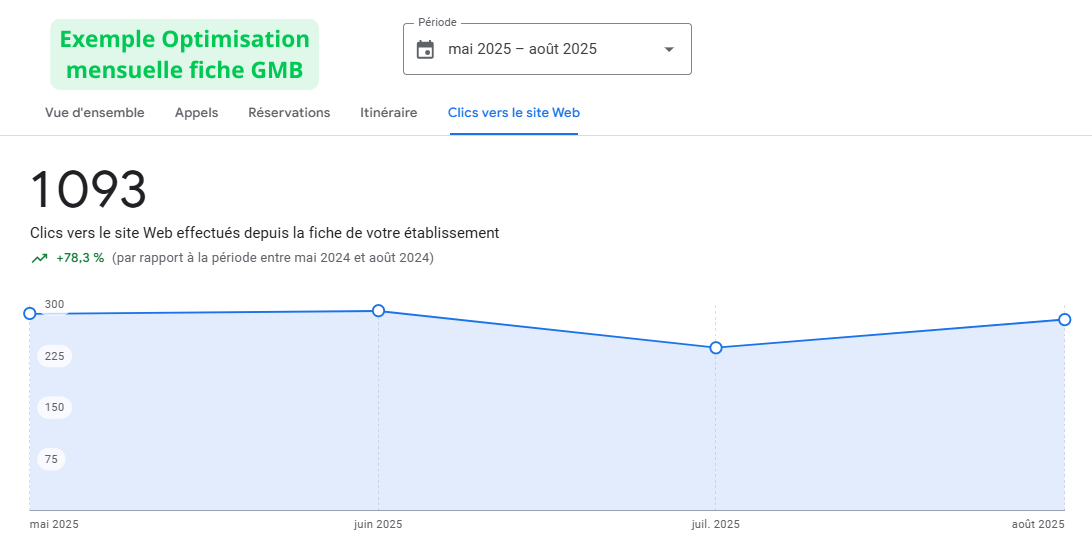Viewport: 1092px width, 544px height.
Task: Select the juil. 2025 chart data point
Action: coord(716,348)
